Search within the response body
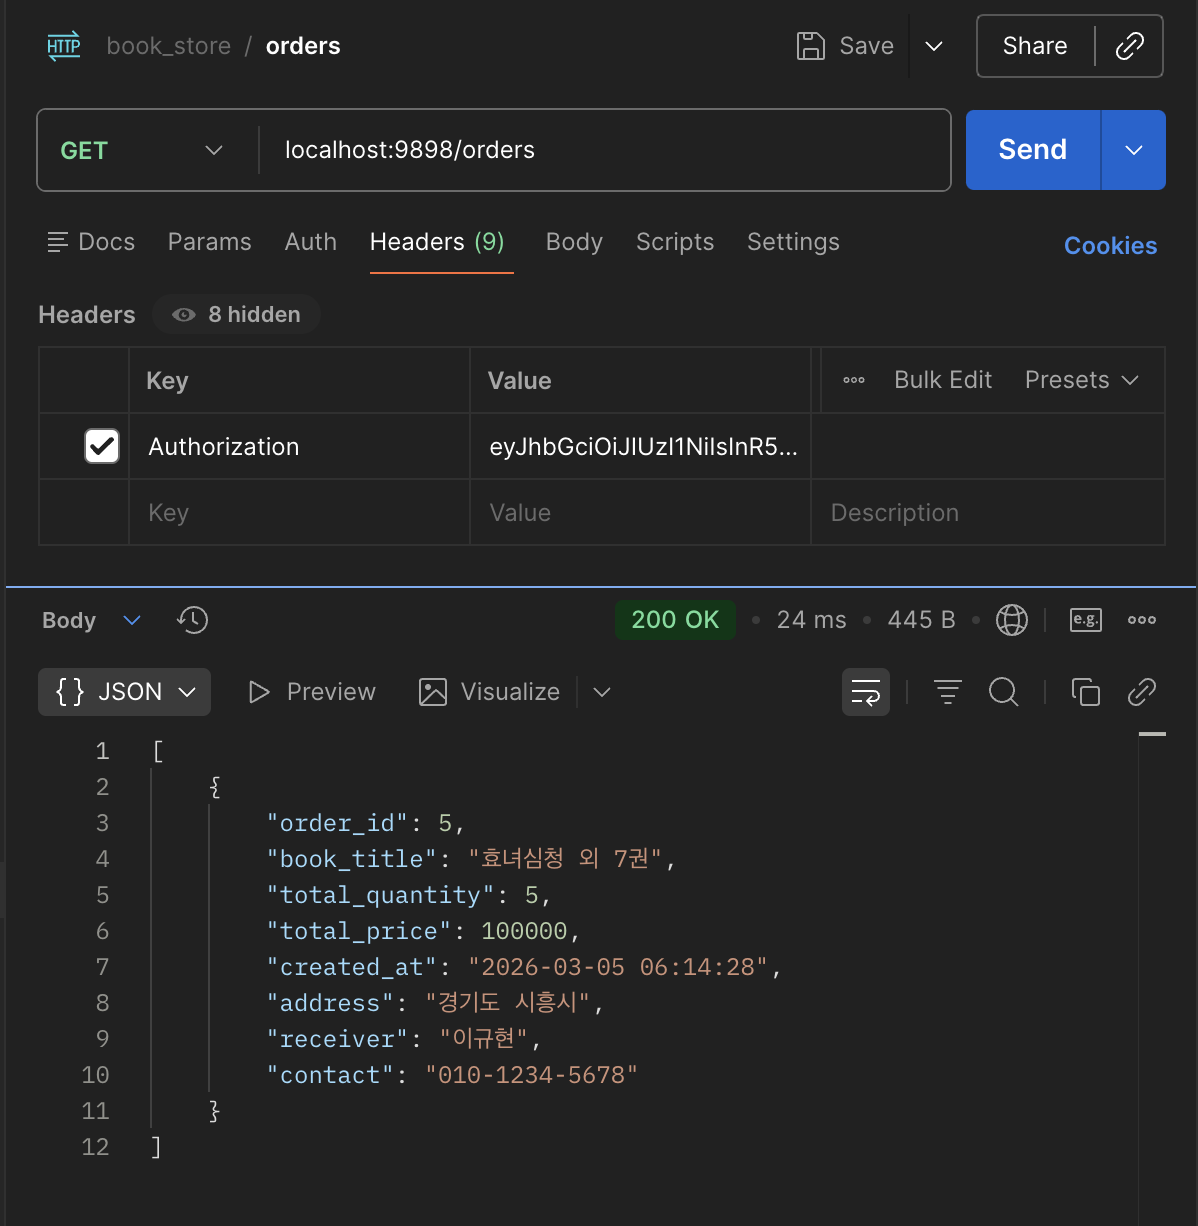 tap(1003, 692)
